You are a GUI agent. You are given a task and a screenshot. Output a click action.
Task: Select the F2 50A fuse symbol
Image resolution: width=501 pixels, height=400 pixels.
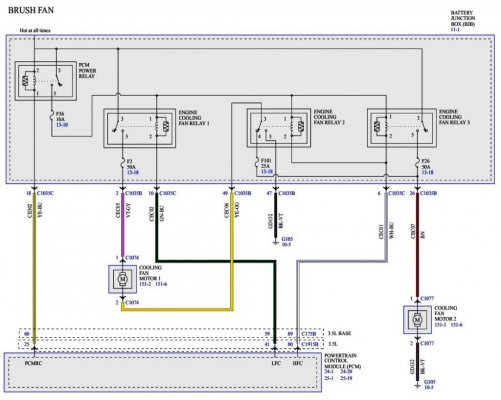[123, 164]
